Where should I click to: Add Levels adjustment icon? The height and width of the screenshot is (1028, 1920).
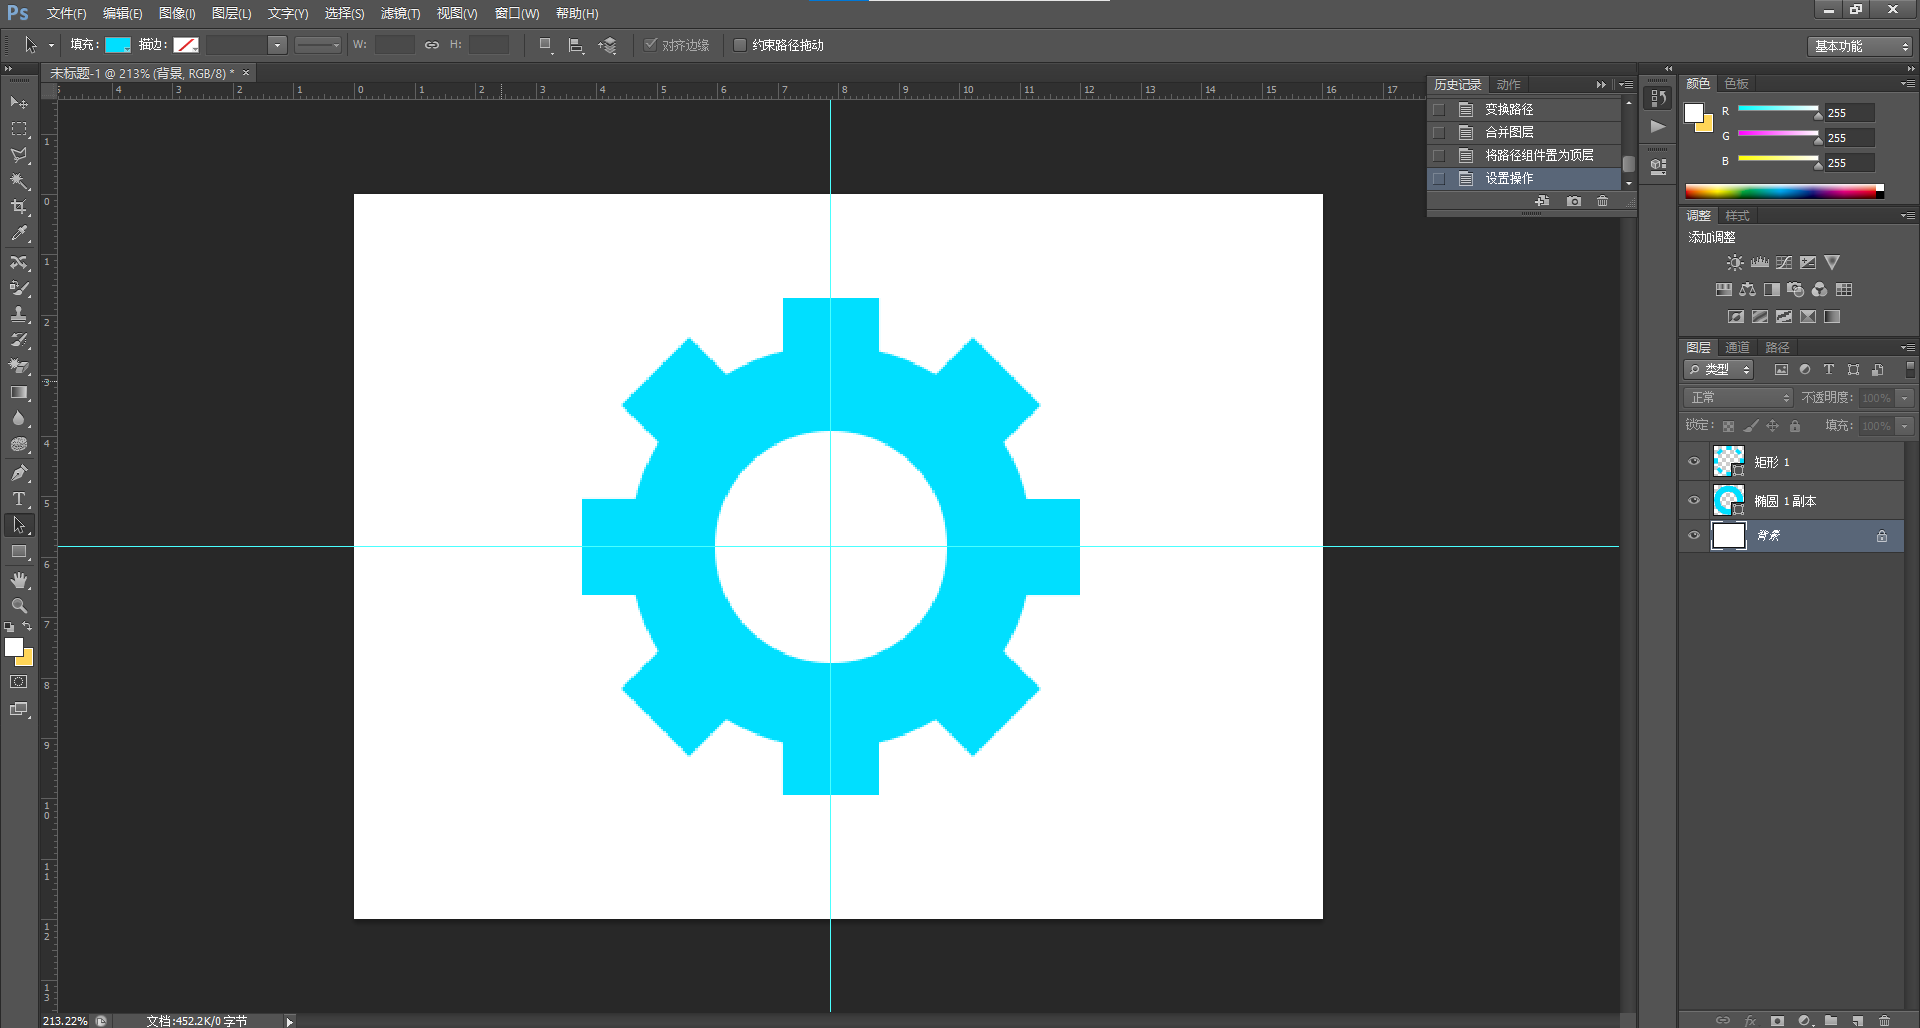click(1760, 262)
